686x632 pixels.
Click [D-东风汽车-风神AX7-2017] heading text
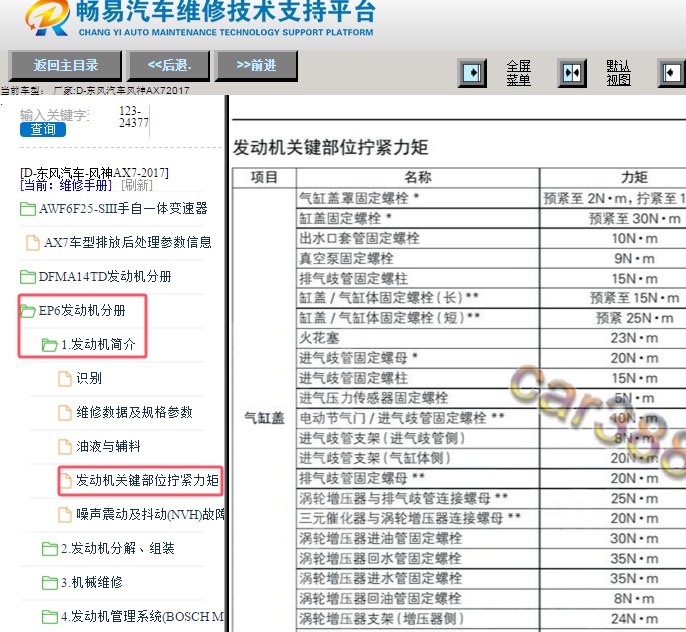coord(94,173)
